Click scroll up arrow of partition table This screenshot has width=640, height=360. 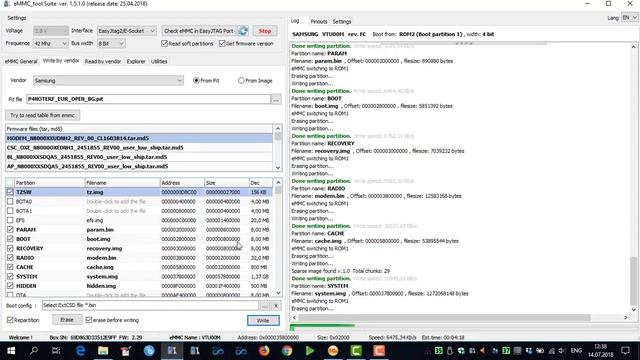point(278,182)
